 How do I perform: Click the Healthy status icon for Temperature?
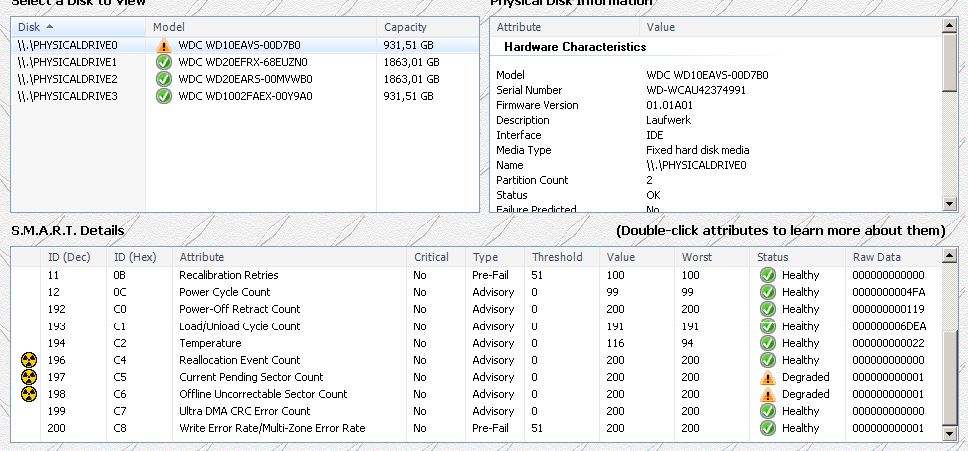pos(767,343)
